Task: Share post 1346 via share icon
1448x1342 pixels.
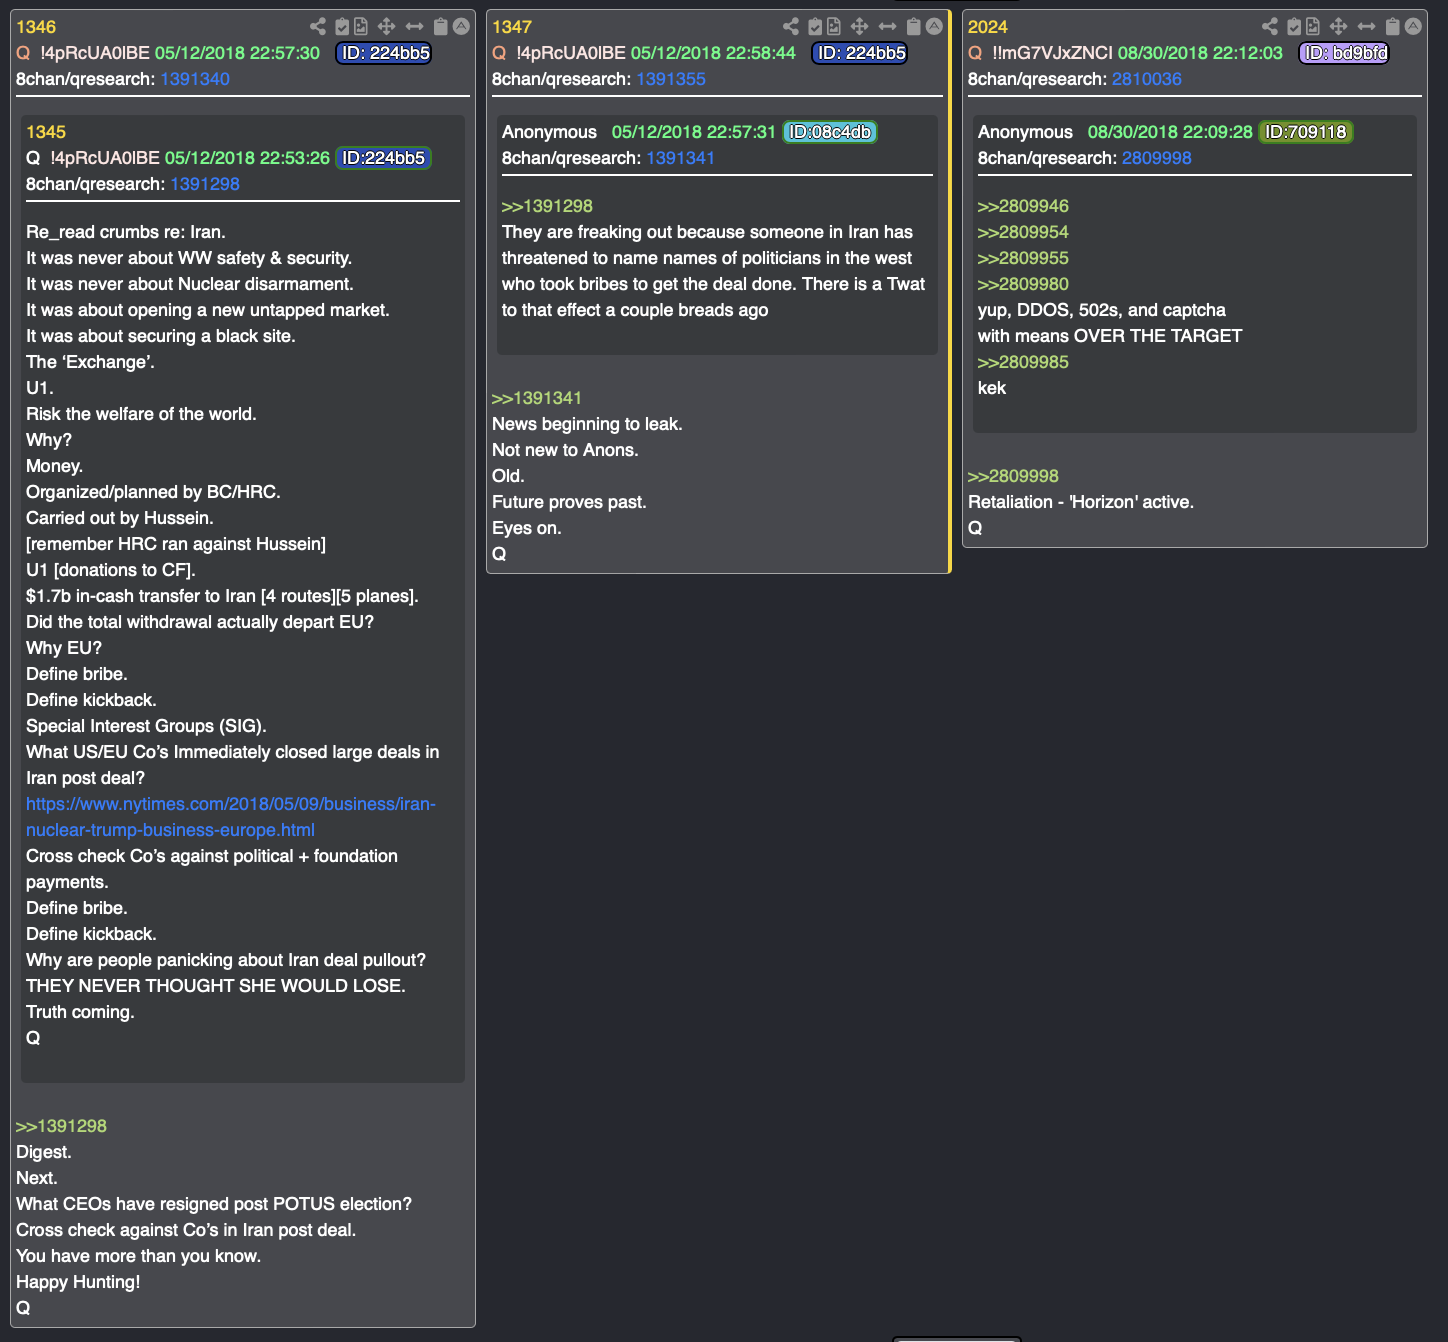Action: 318,27
